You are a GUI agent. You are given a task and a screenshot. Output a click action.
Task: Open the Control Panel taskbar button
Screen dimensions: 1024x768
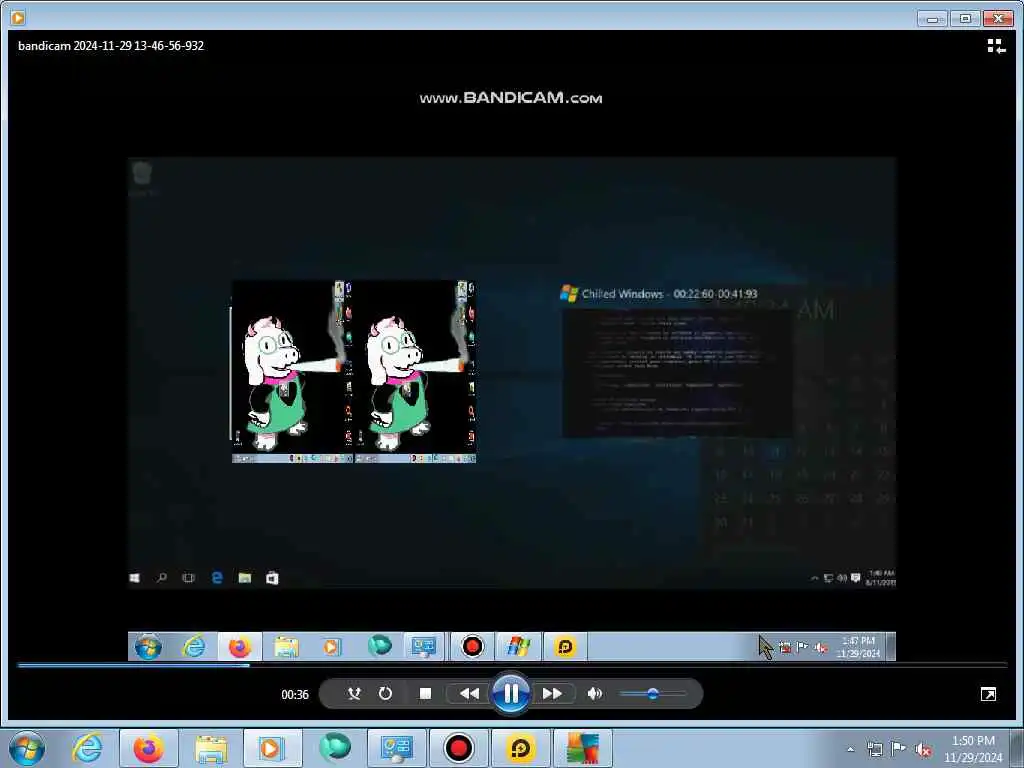pyautogui.click(x=396, y=748)
